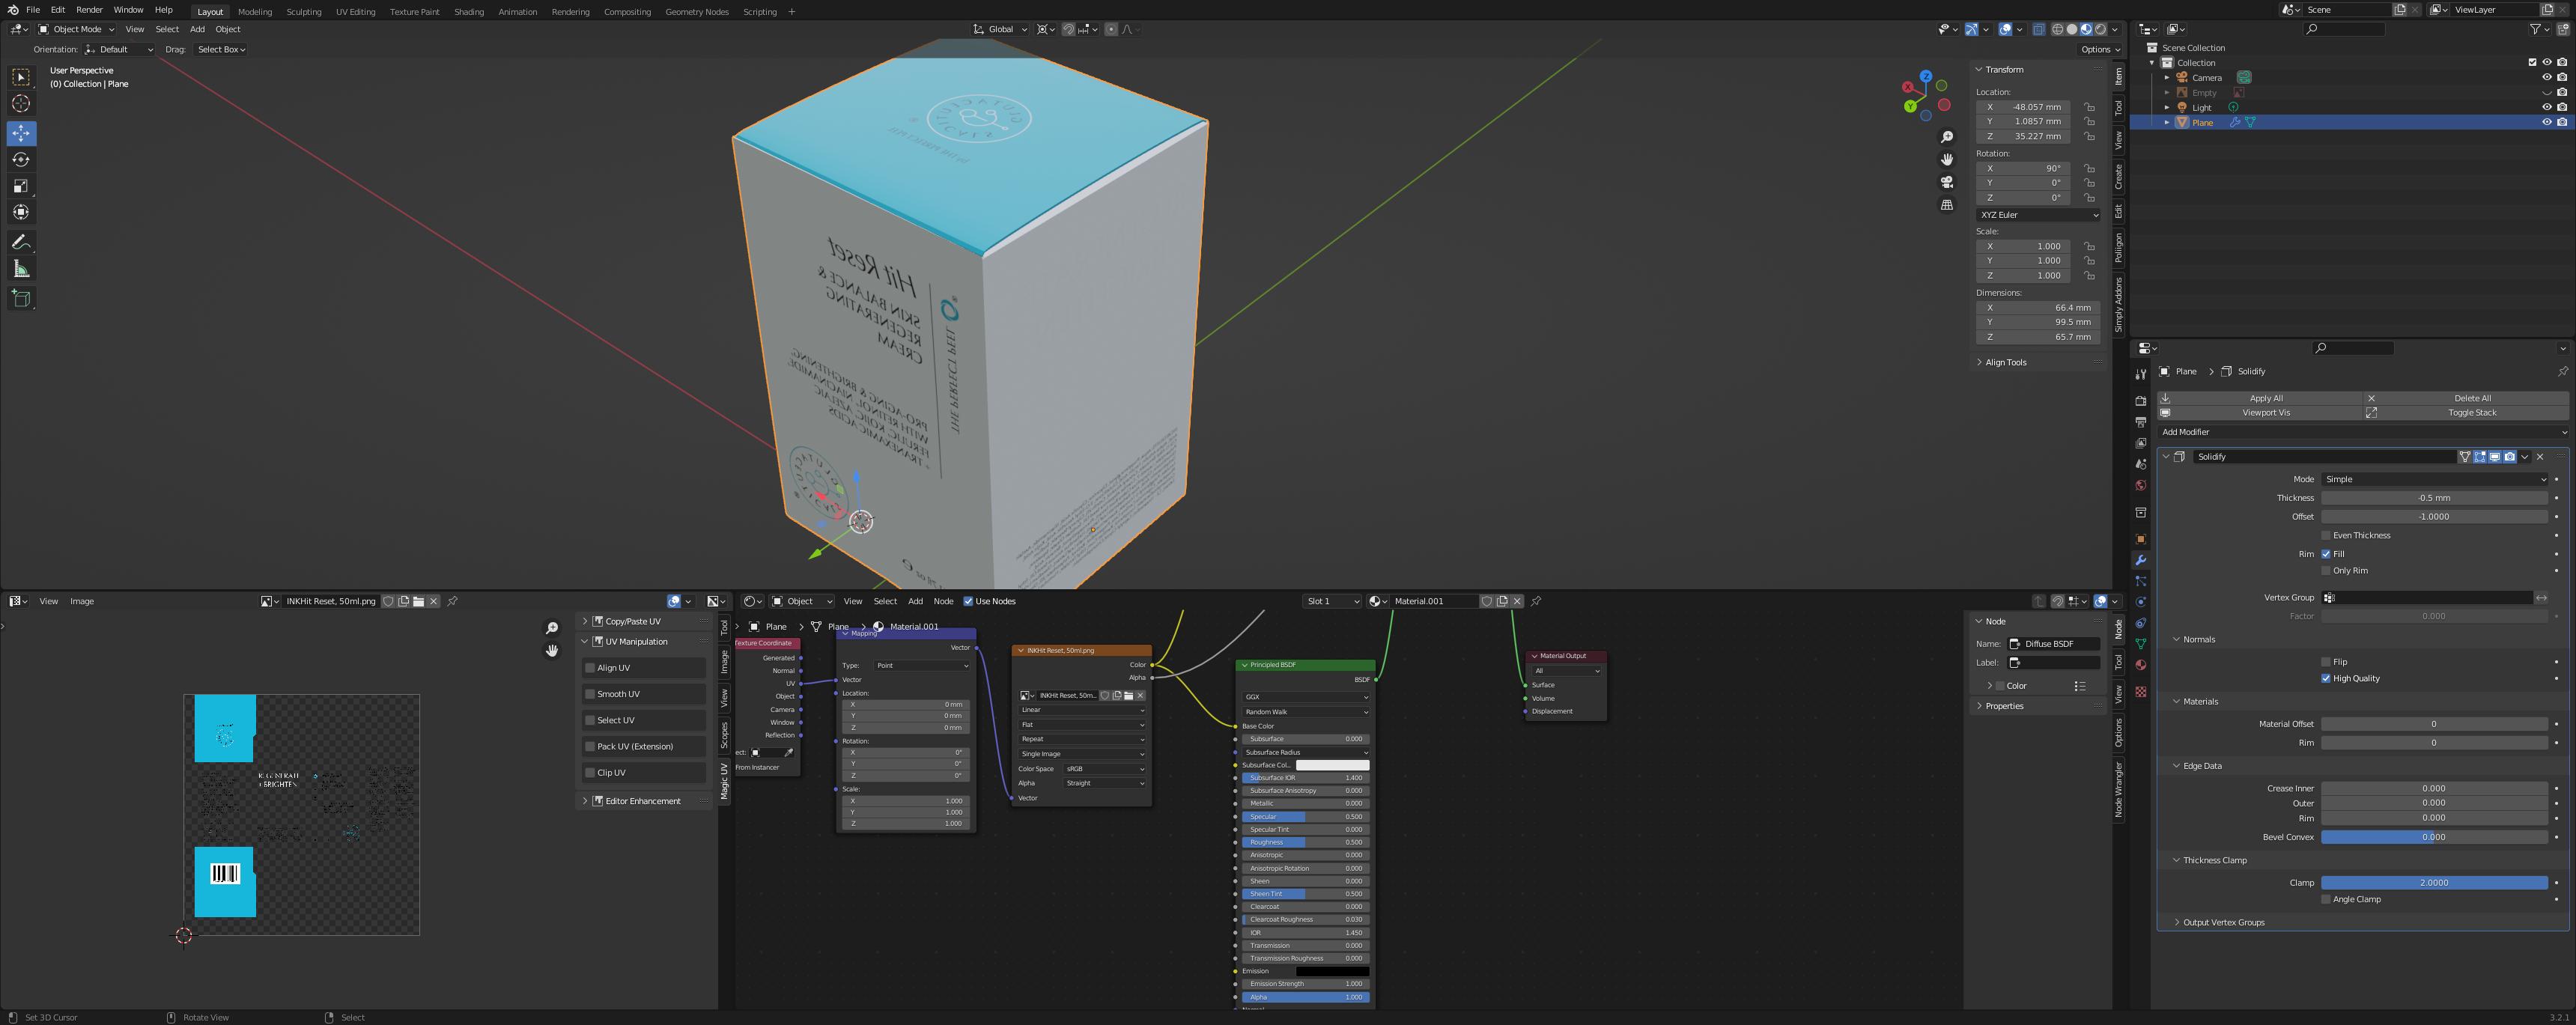Viewport: 2576px width, 1025px height.
Task: Toggle camera view icon in viewport
Action: 1946,182
